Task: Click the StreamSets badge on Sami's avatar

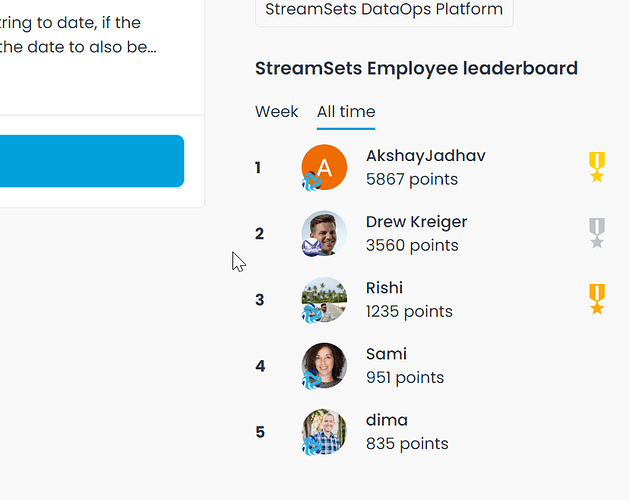Action: [312, 380]
